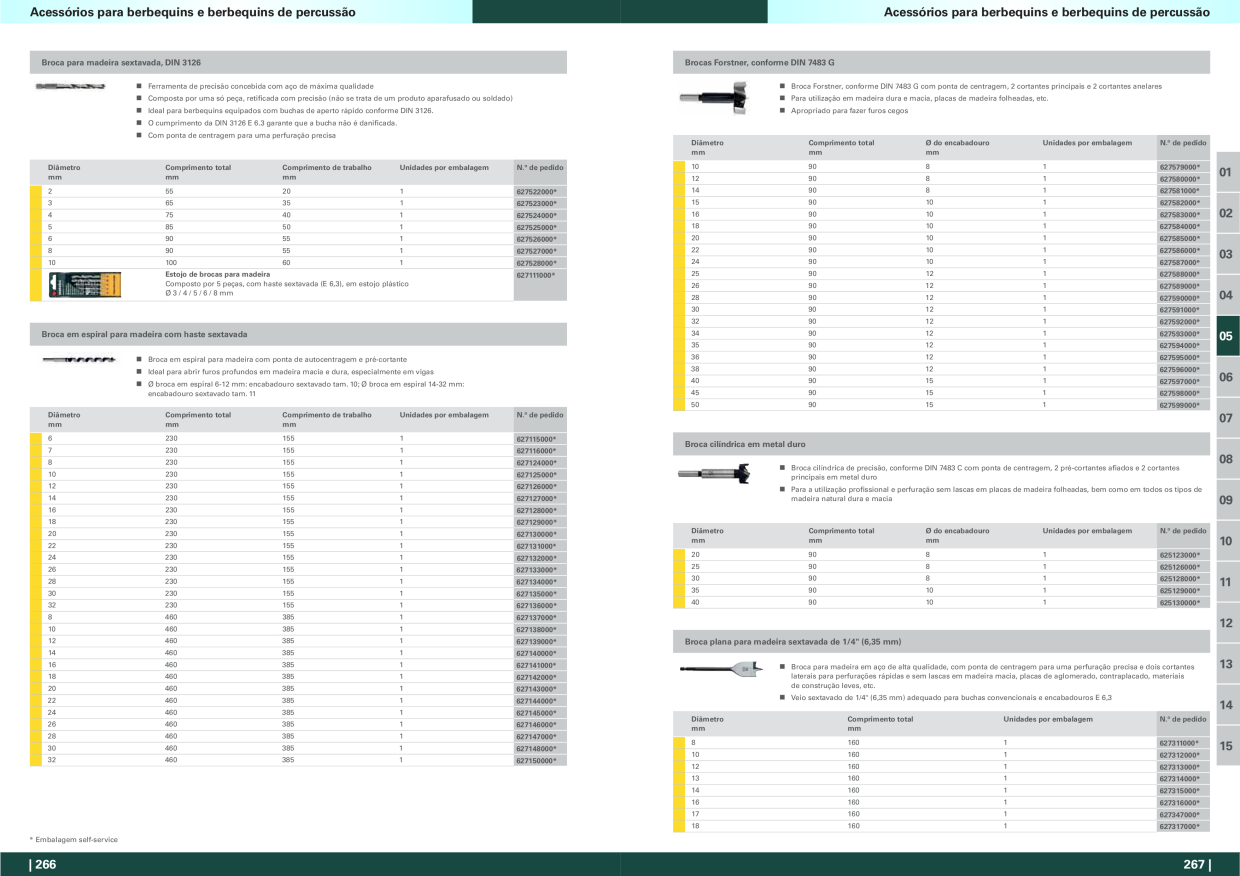The height and width of the screenshot is (876, 1240).
Task: Click bullet about 'Veio sextavado de 1/4"'
Action: [951, 697]
